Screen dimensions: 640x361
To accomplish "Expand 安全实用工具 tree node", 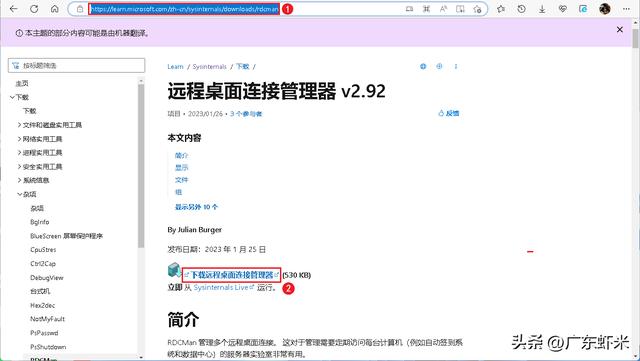I will (x=19, y=167).
